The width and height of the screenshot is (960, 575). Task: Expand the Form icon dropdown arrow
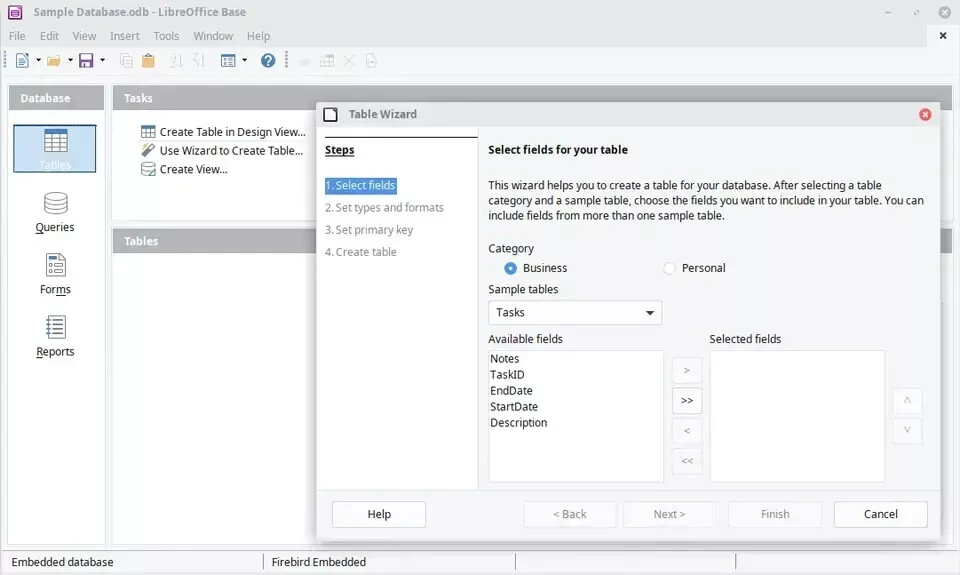244,61
